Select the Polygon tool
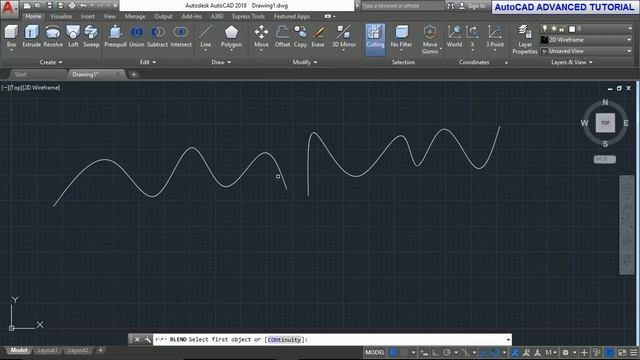Viewport: 640px width, 360px height. (x=231, y=36)
